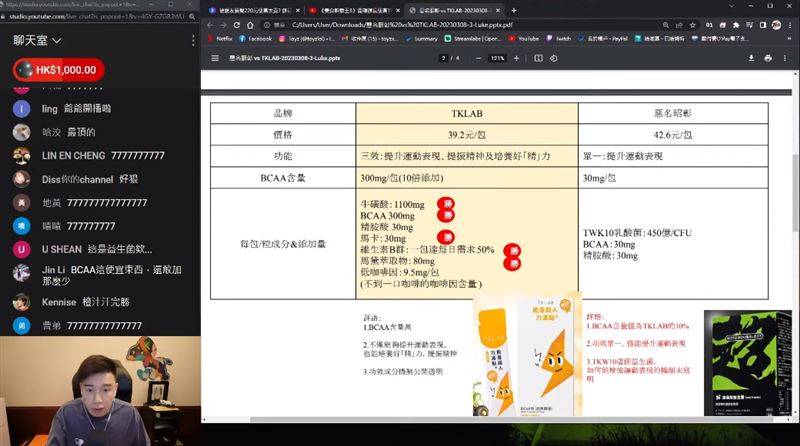Click the Diss你的channel username
The width and height of the screenshot is (800, 446).
pos(78,179)
